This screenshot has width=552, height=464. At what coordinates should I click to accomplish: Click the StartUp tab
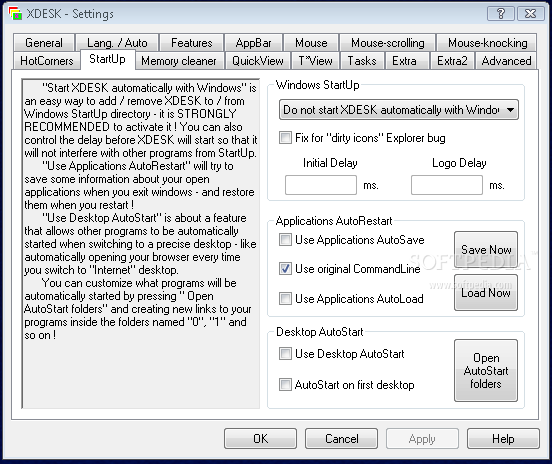(x=107, y=59)
